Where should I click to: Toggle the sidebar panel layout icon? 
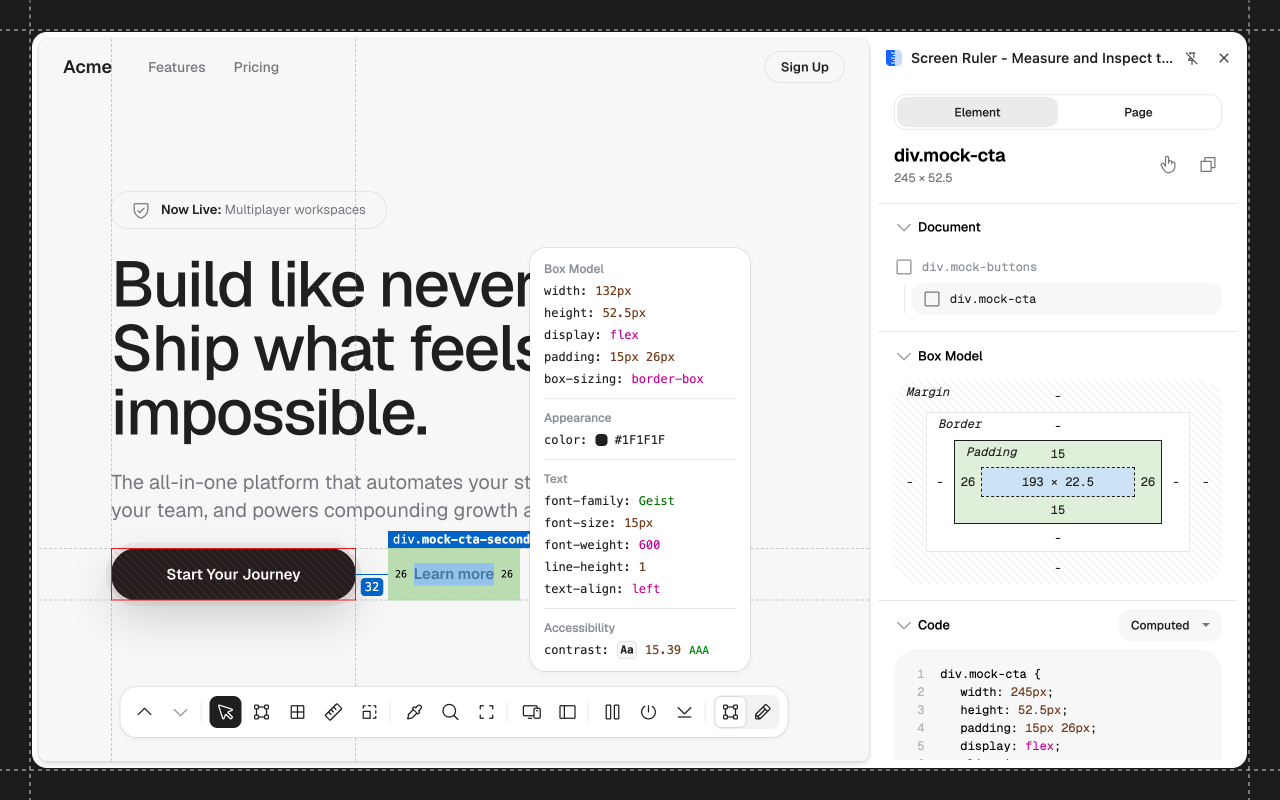click(567, 712)
